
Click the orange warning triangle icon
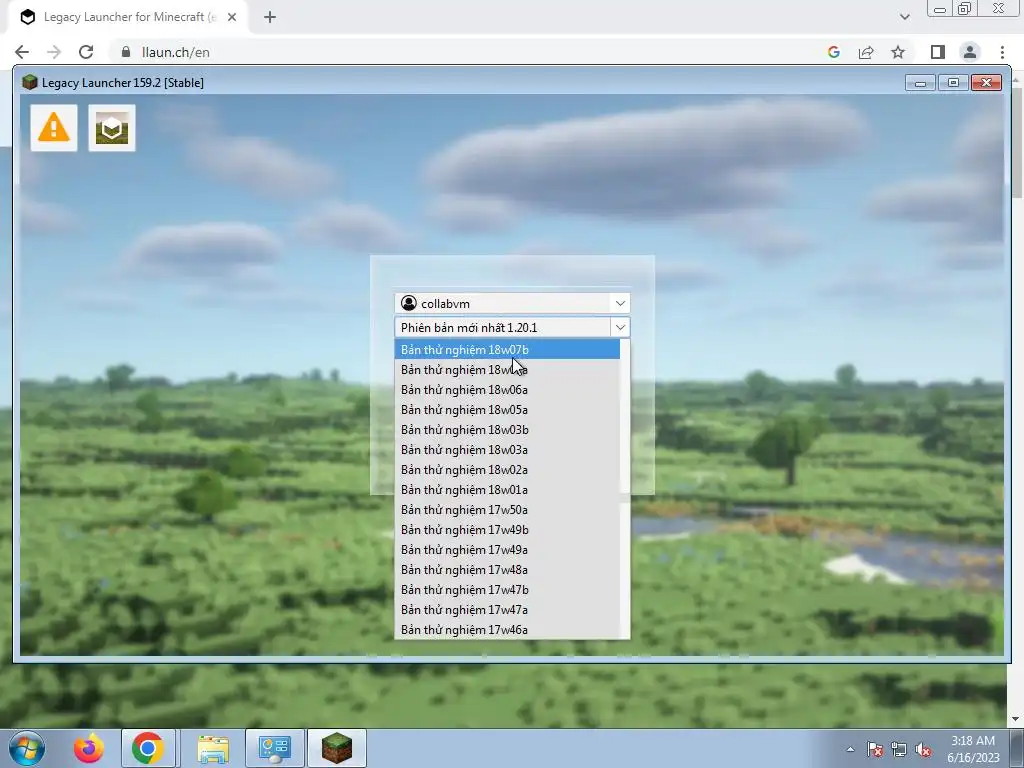point(54,128)
